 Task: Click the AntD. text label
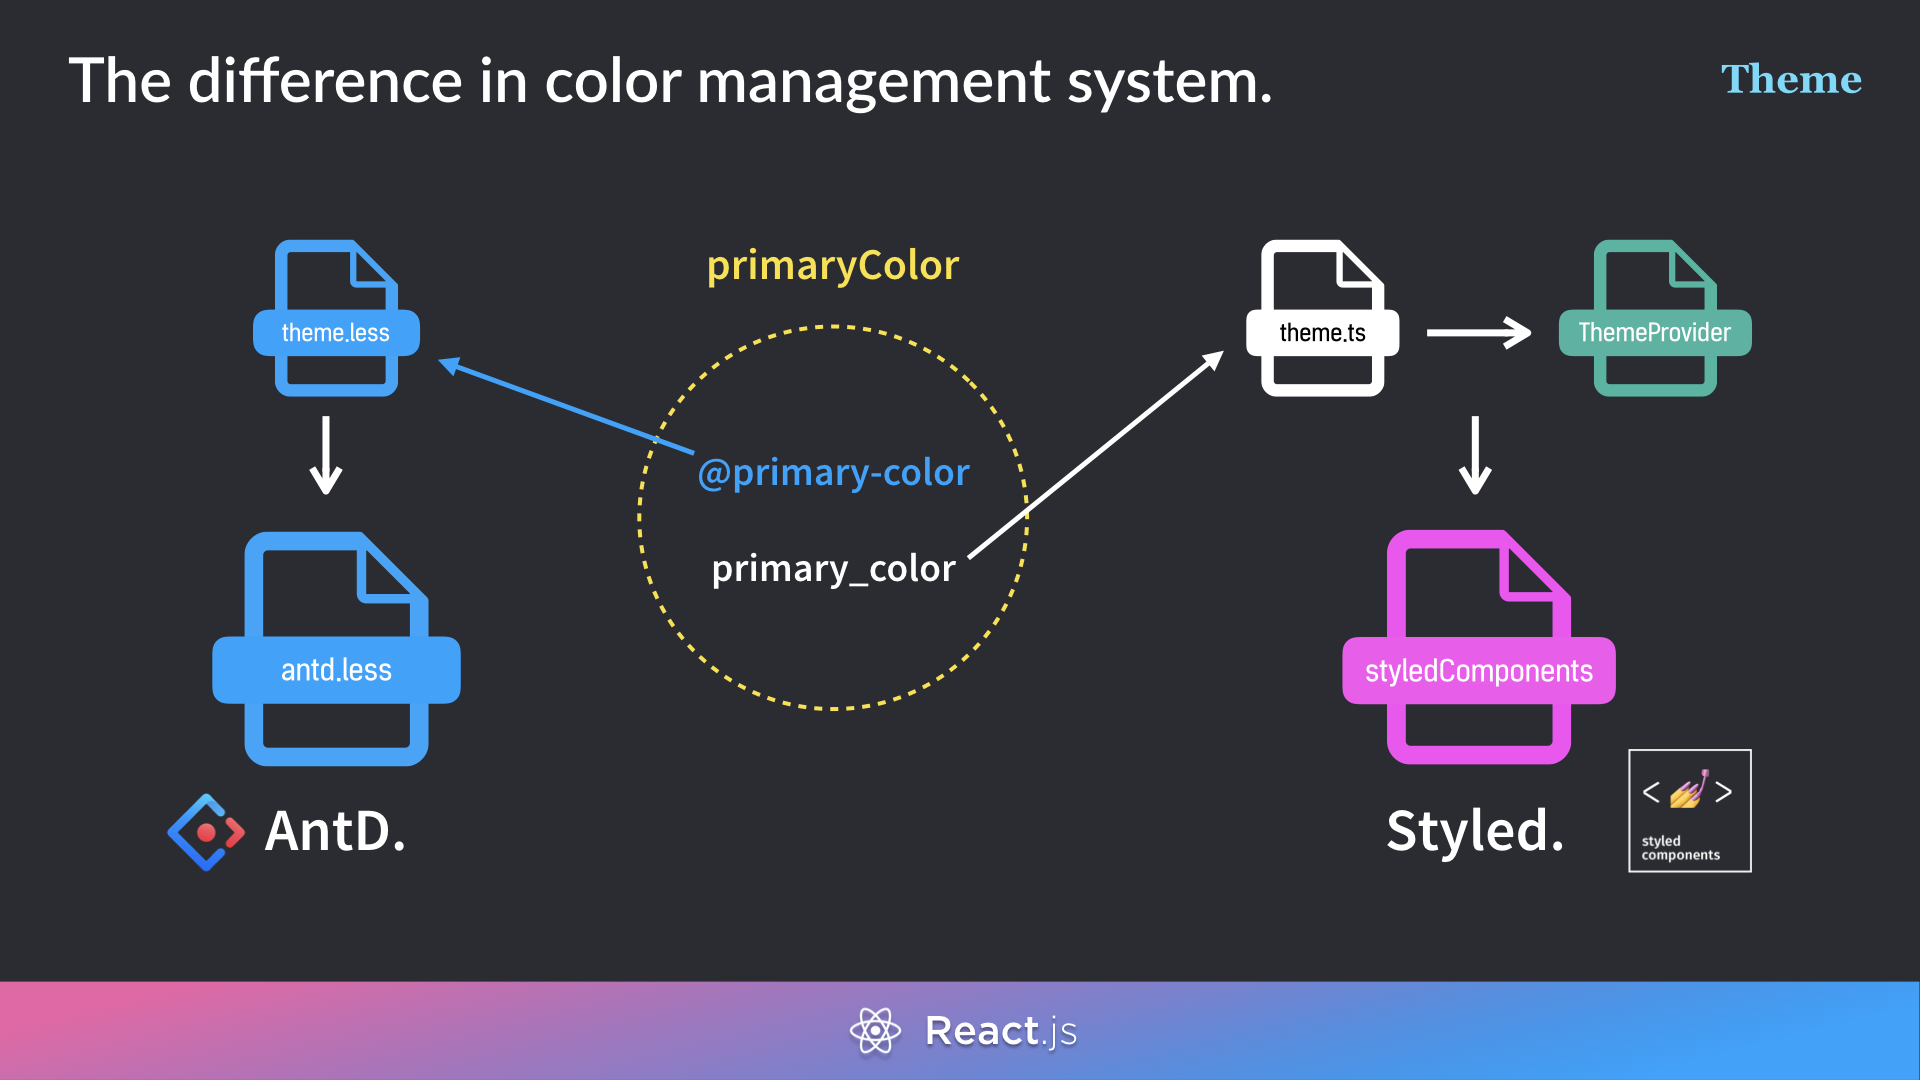click(x=335, y=831)
